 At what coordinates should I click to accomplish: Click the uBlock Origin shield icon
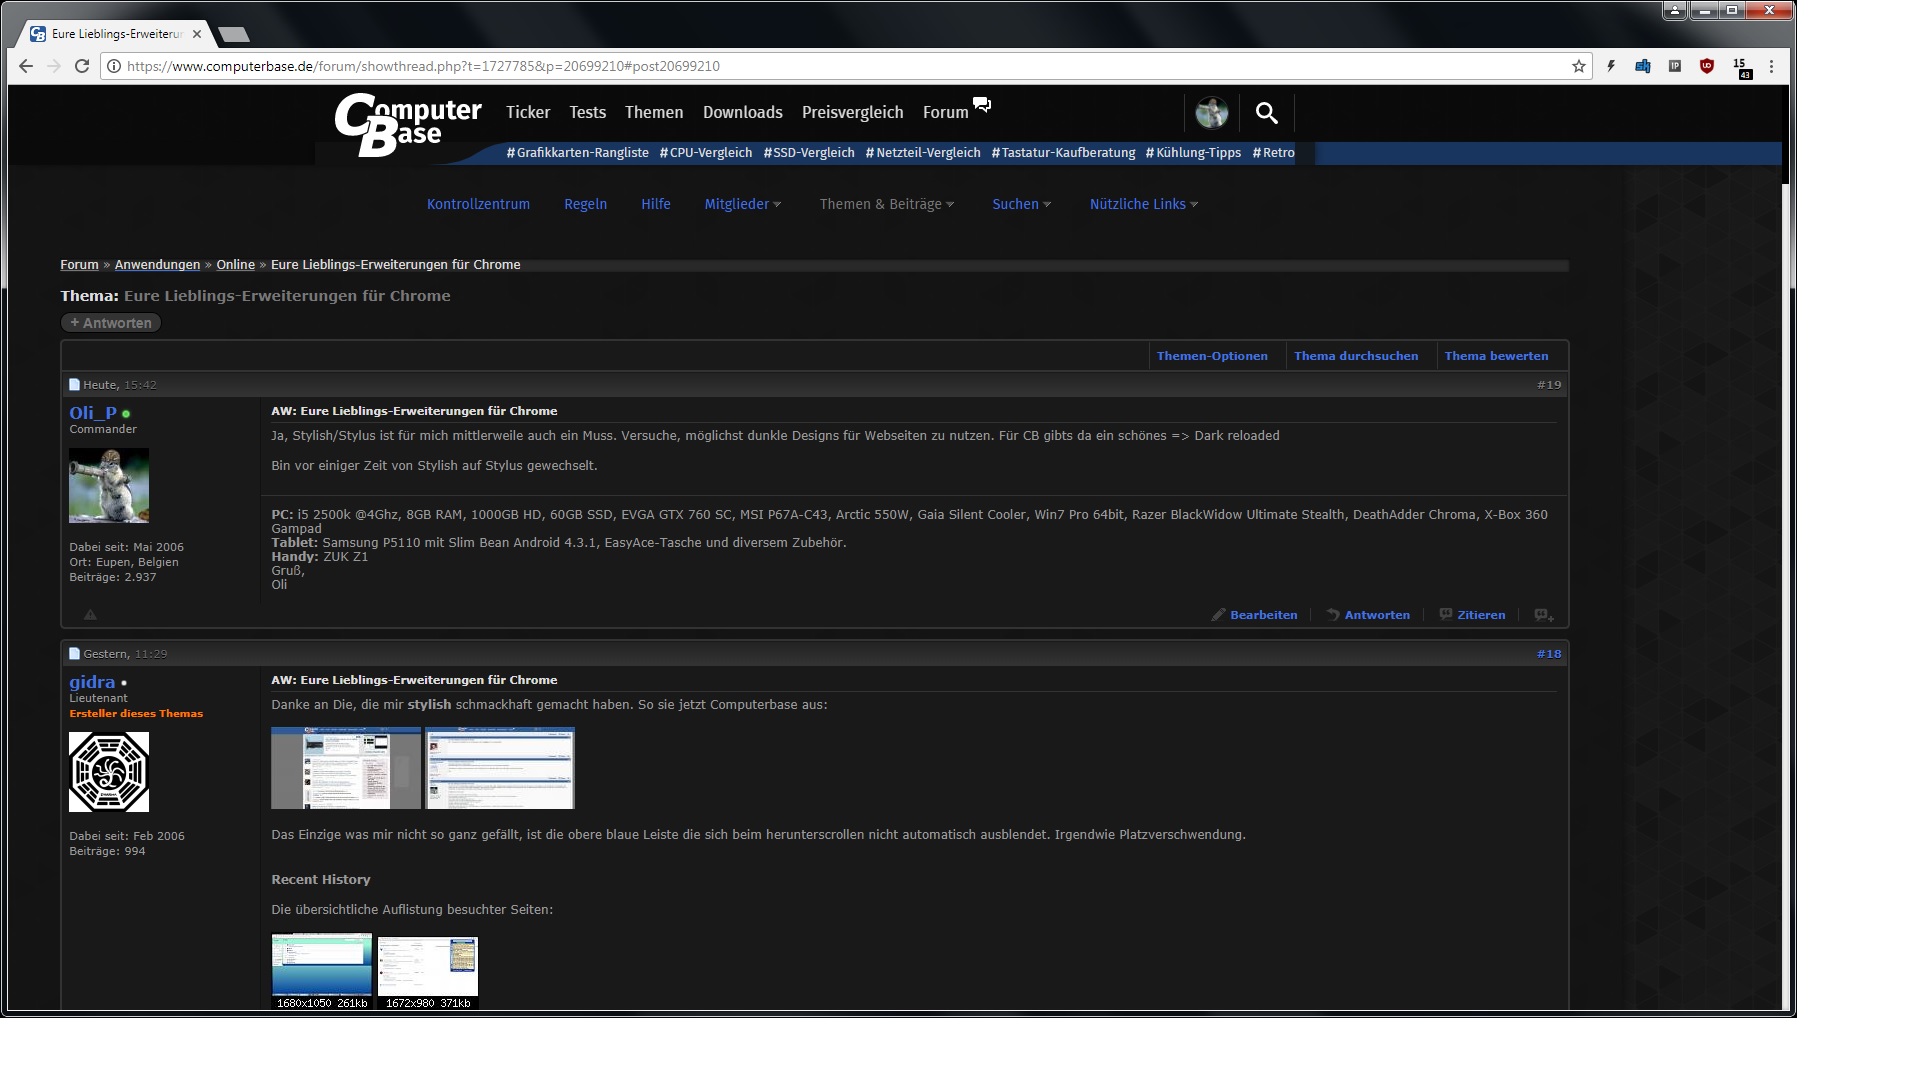coord(1707,66)
